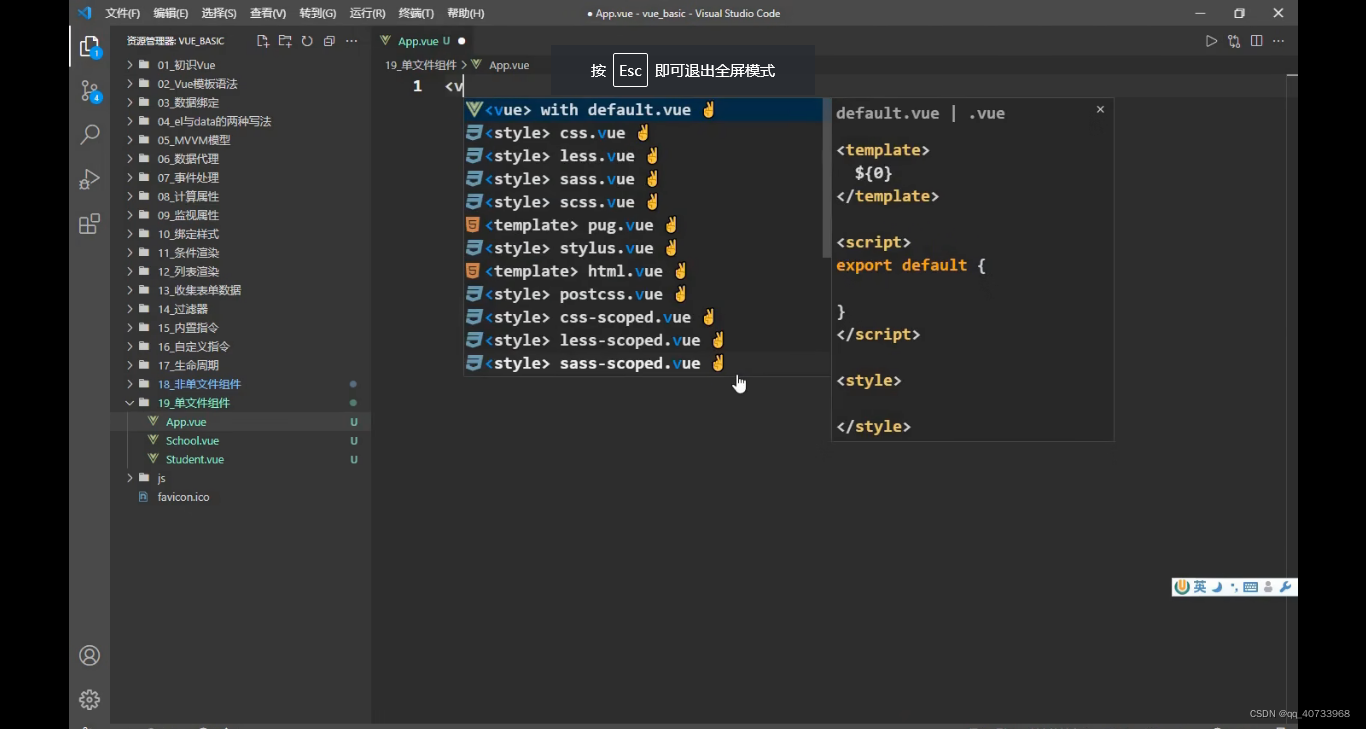
Task: Click the IME moon icon
Action: (x=1217, y=587)
